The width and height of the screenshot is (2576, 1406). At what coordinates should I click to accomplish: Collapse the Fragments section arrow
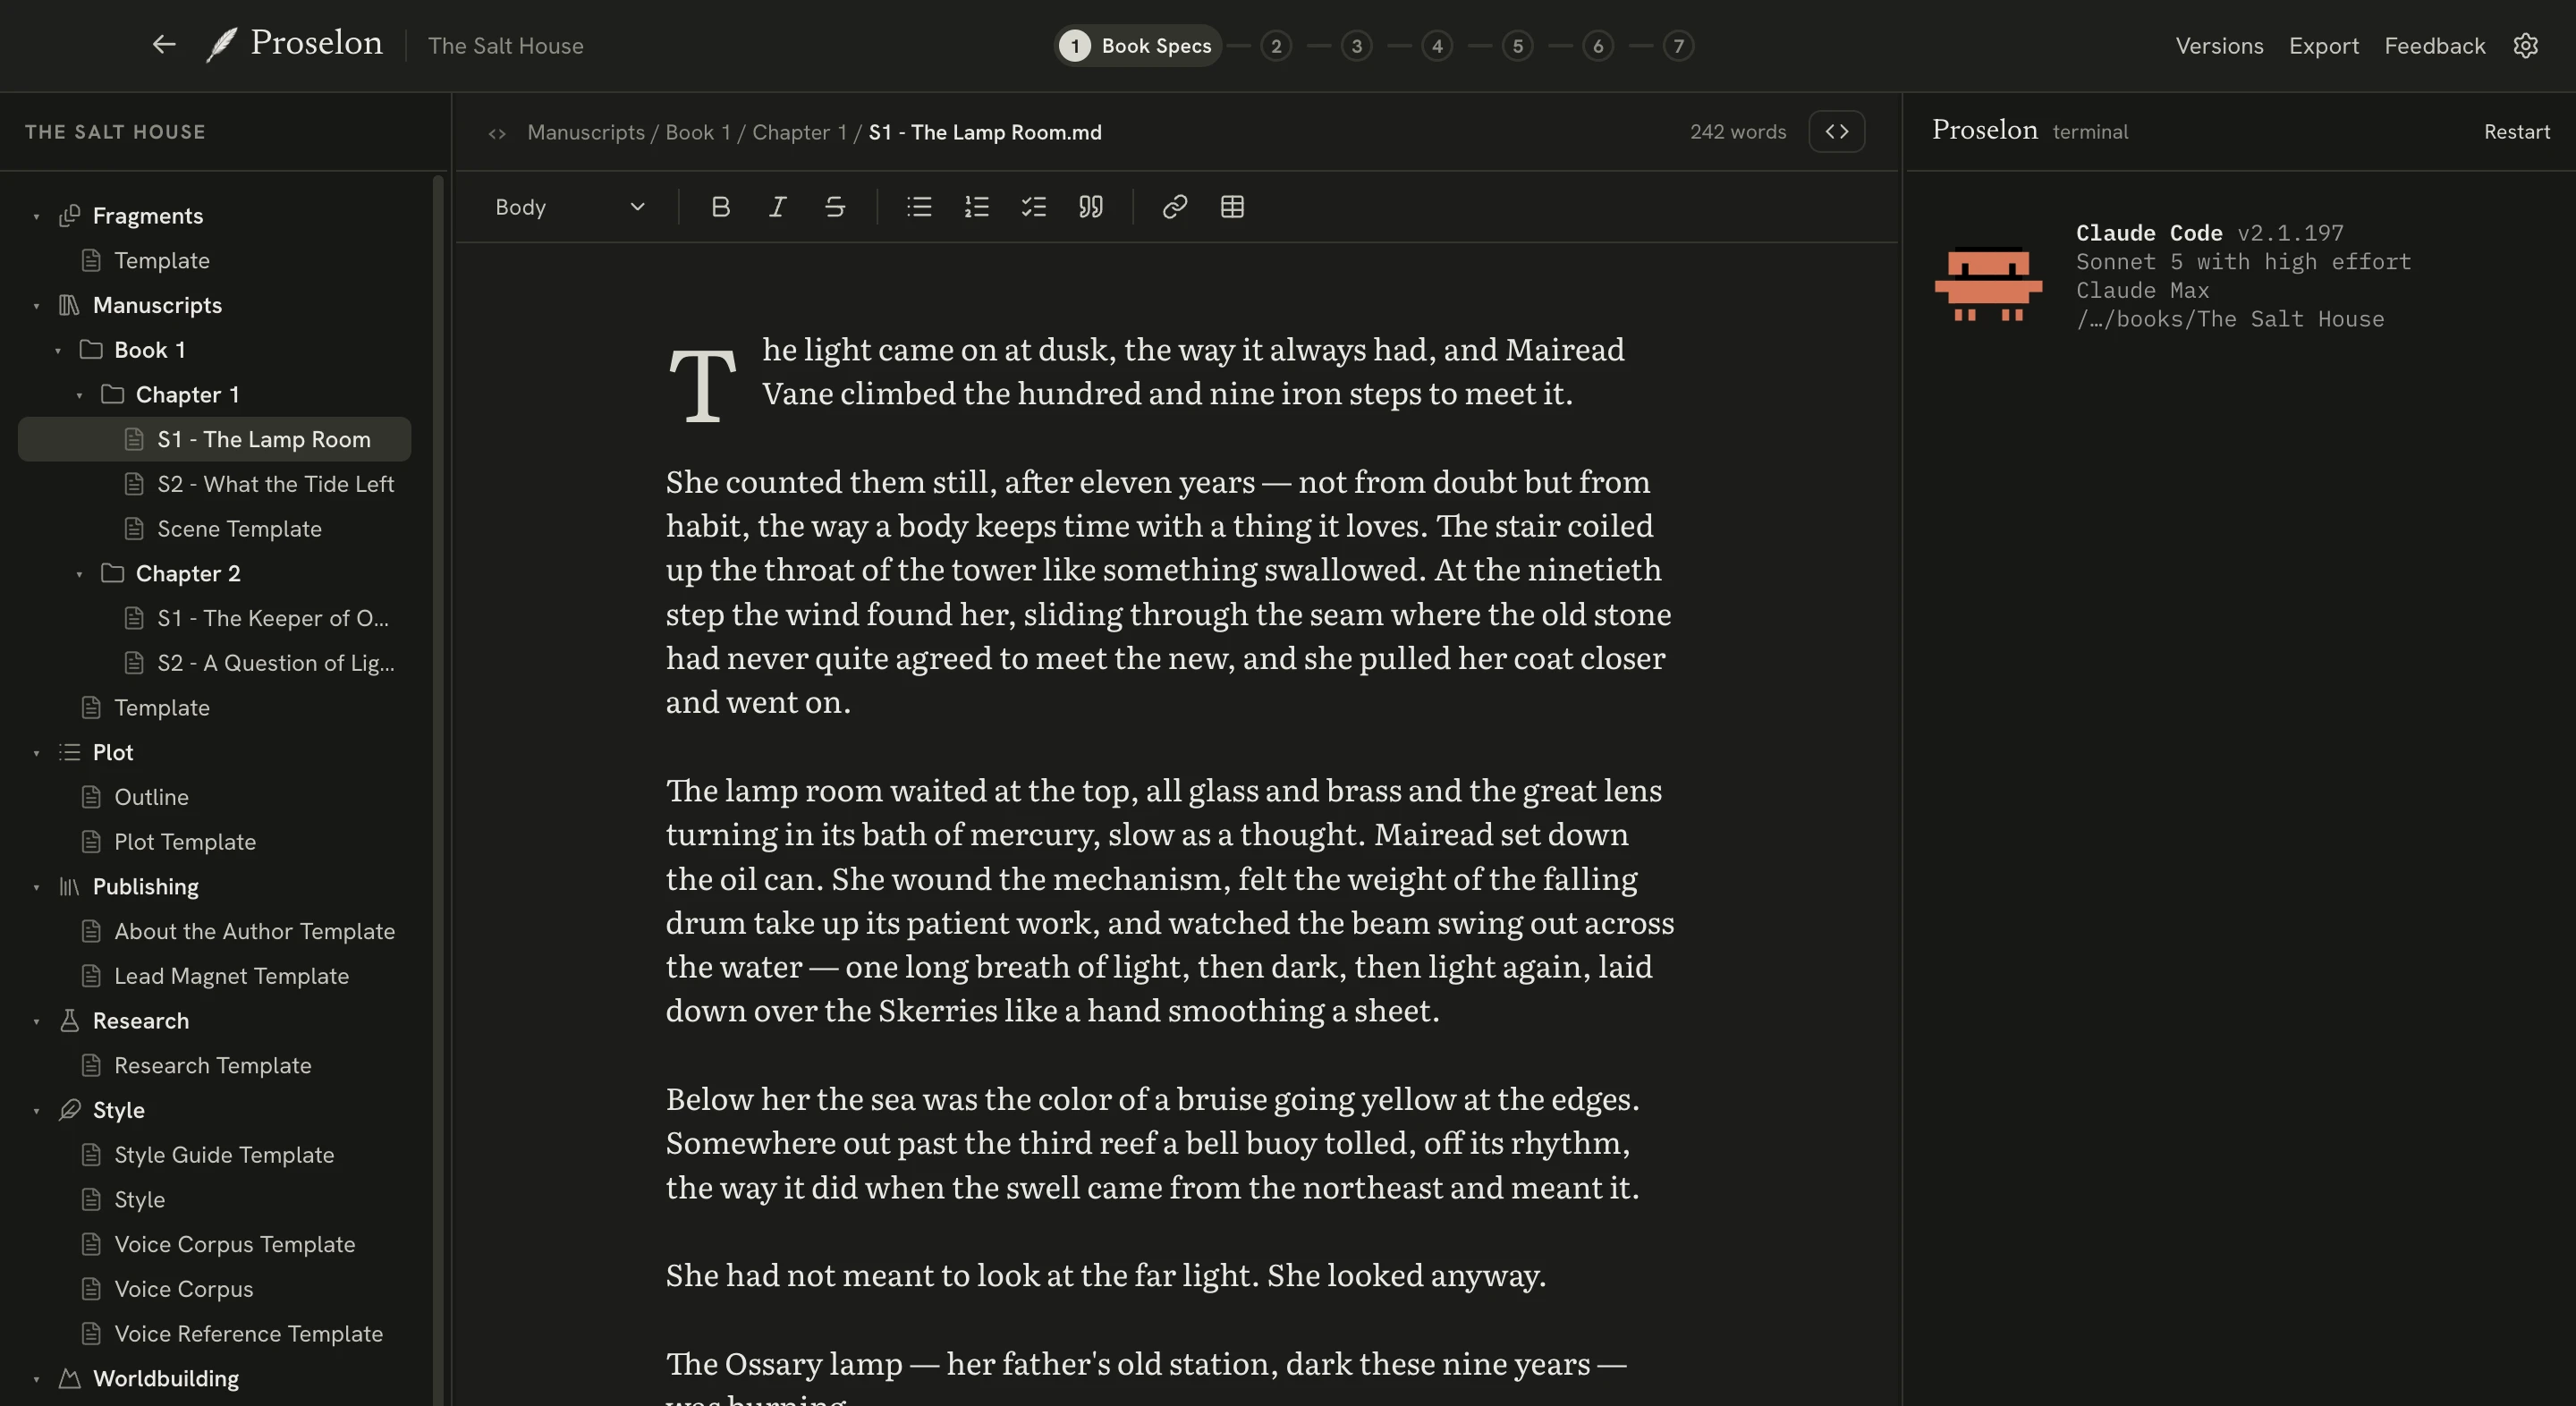(x=36, y=216)
